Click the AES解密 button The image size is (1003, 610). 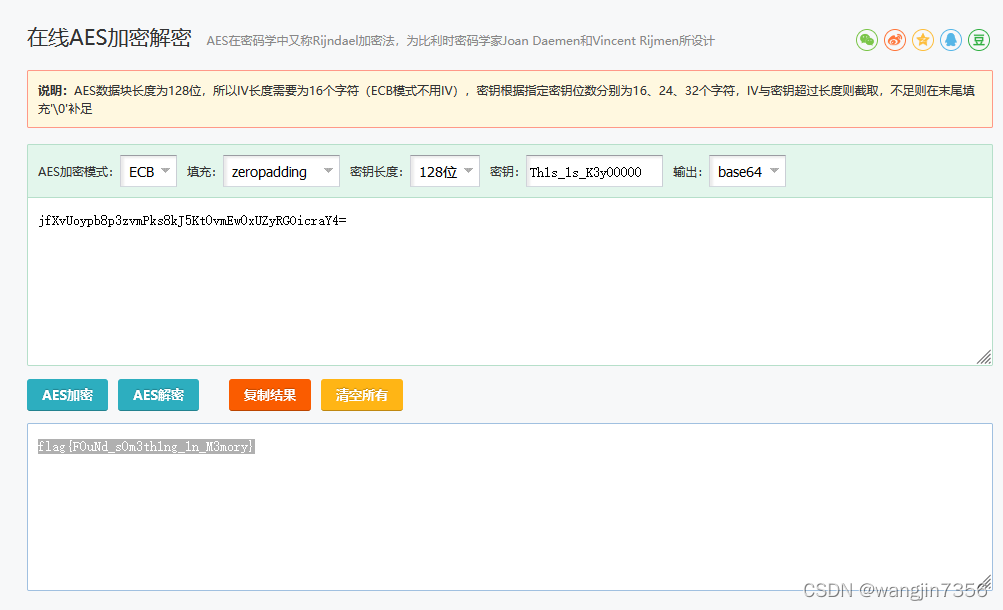pos(158,395)
